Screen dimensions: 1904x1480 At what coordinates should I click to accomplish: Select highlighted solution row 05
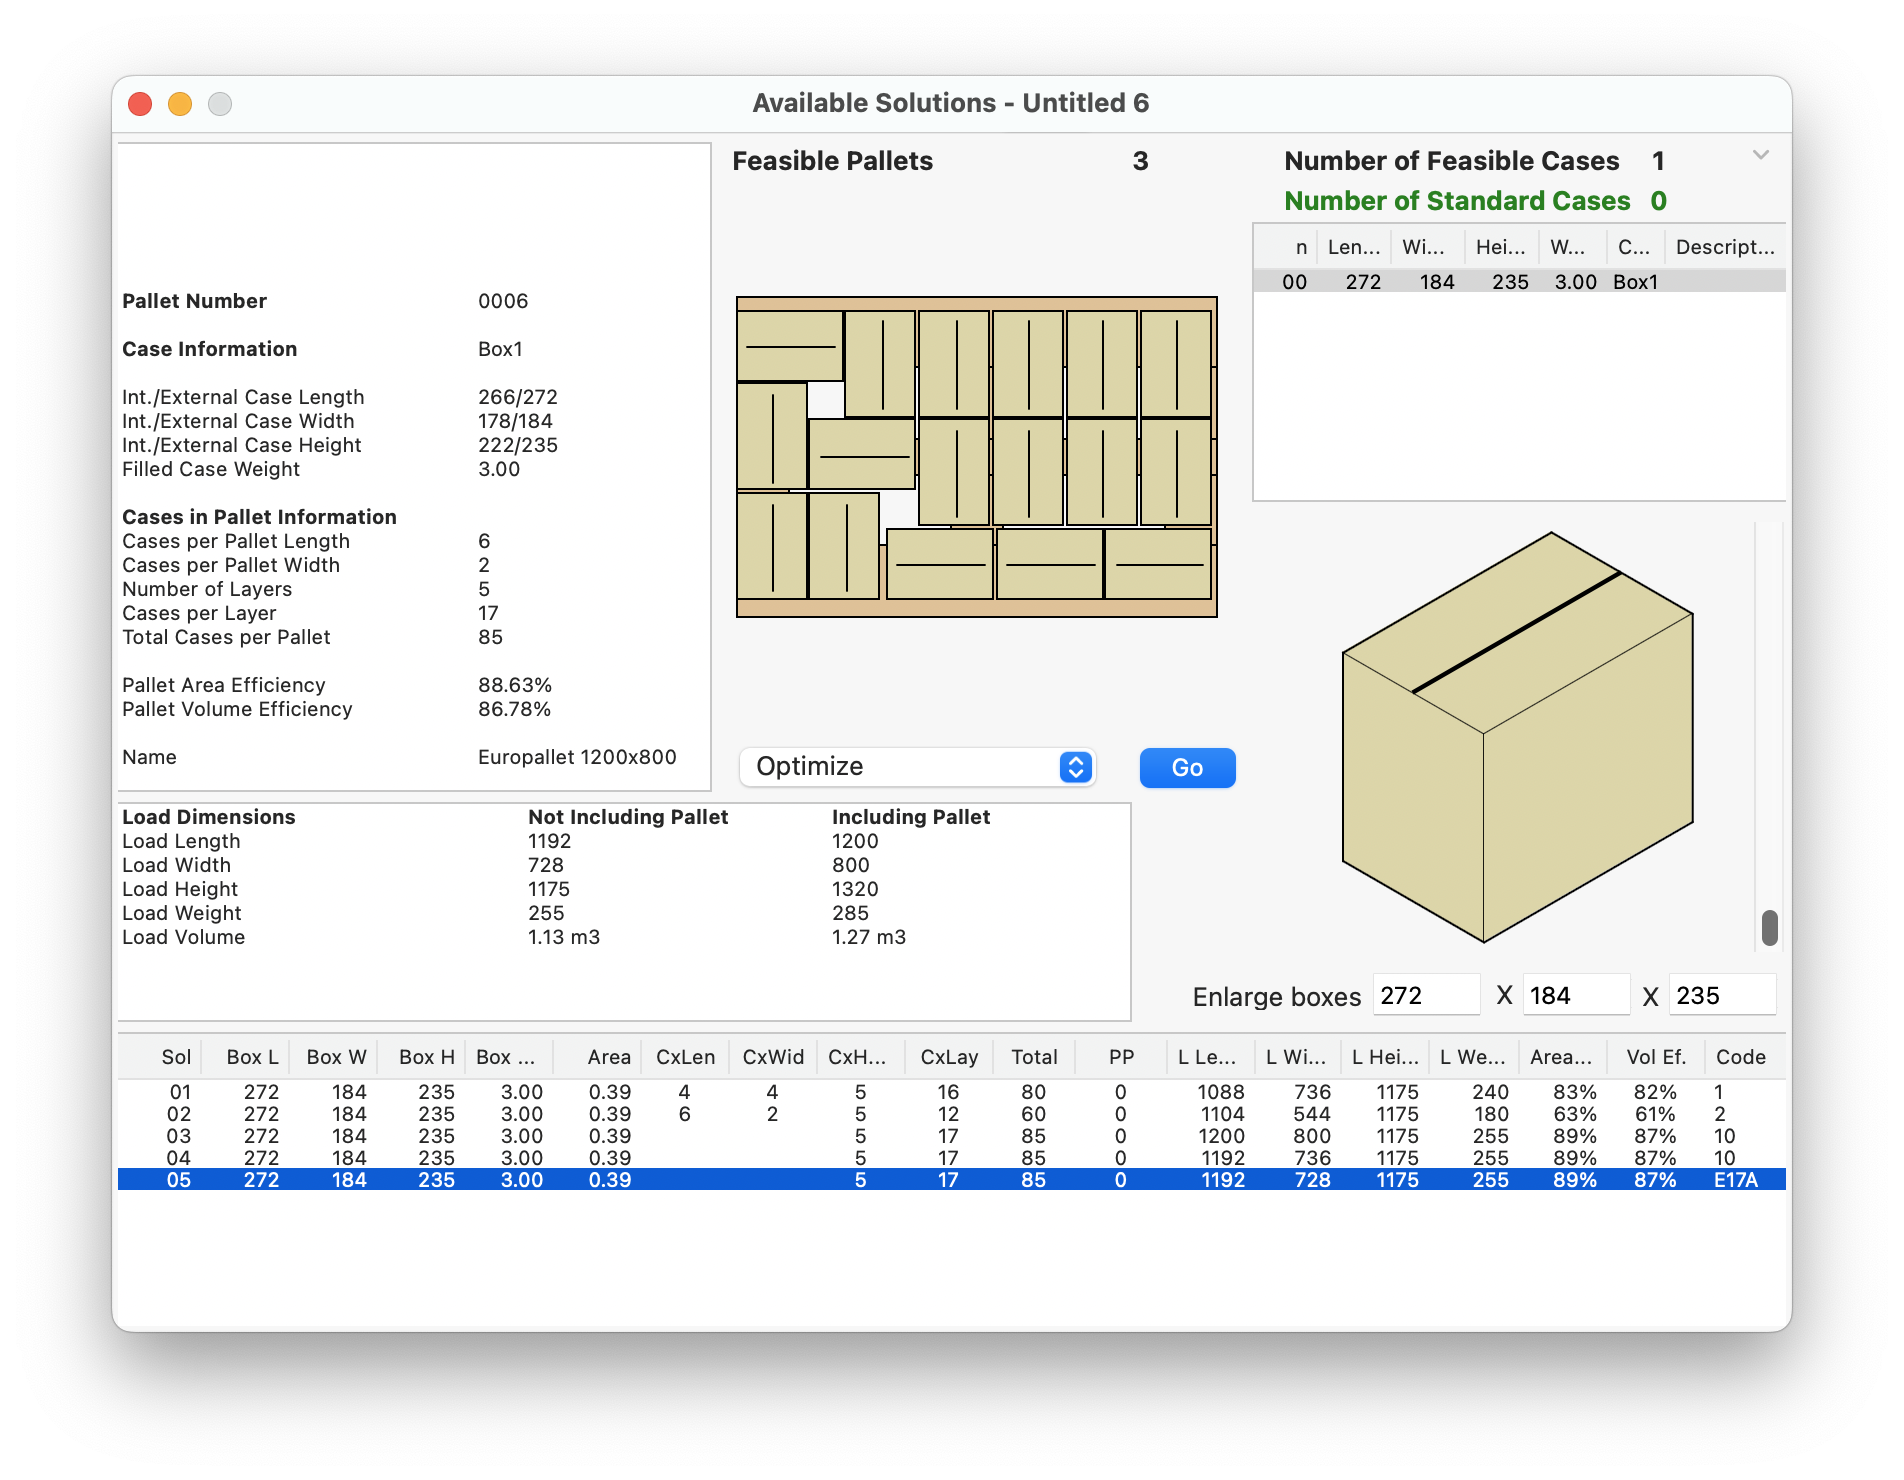tap(951, 1180)
